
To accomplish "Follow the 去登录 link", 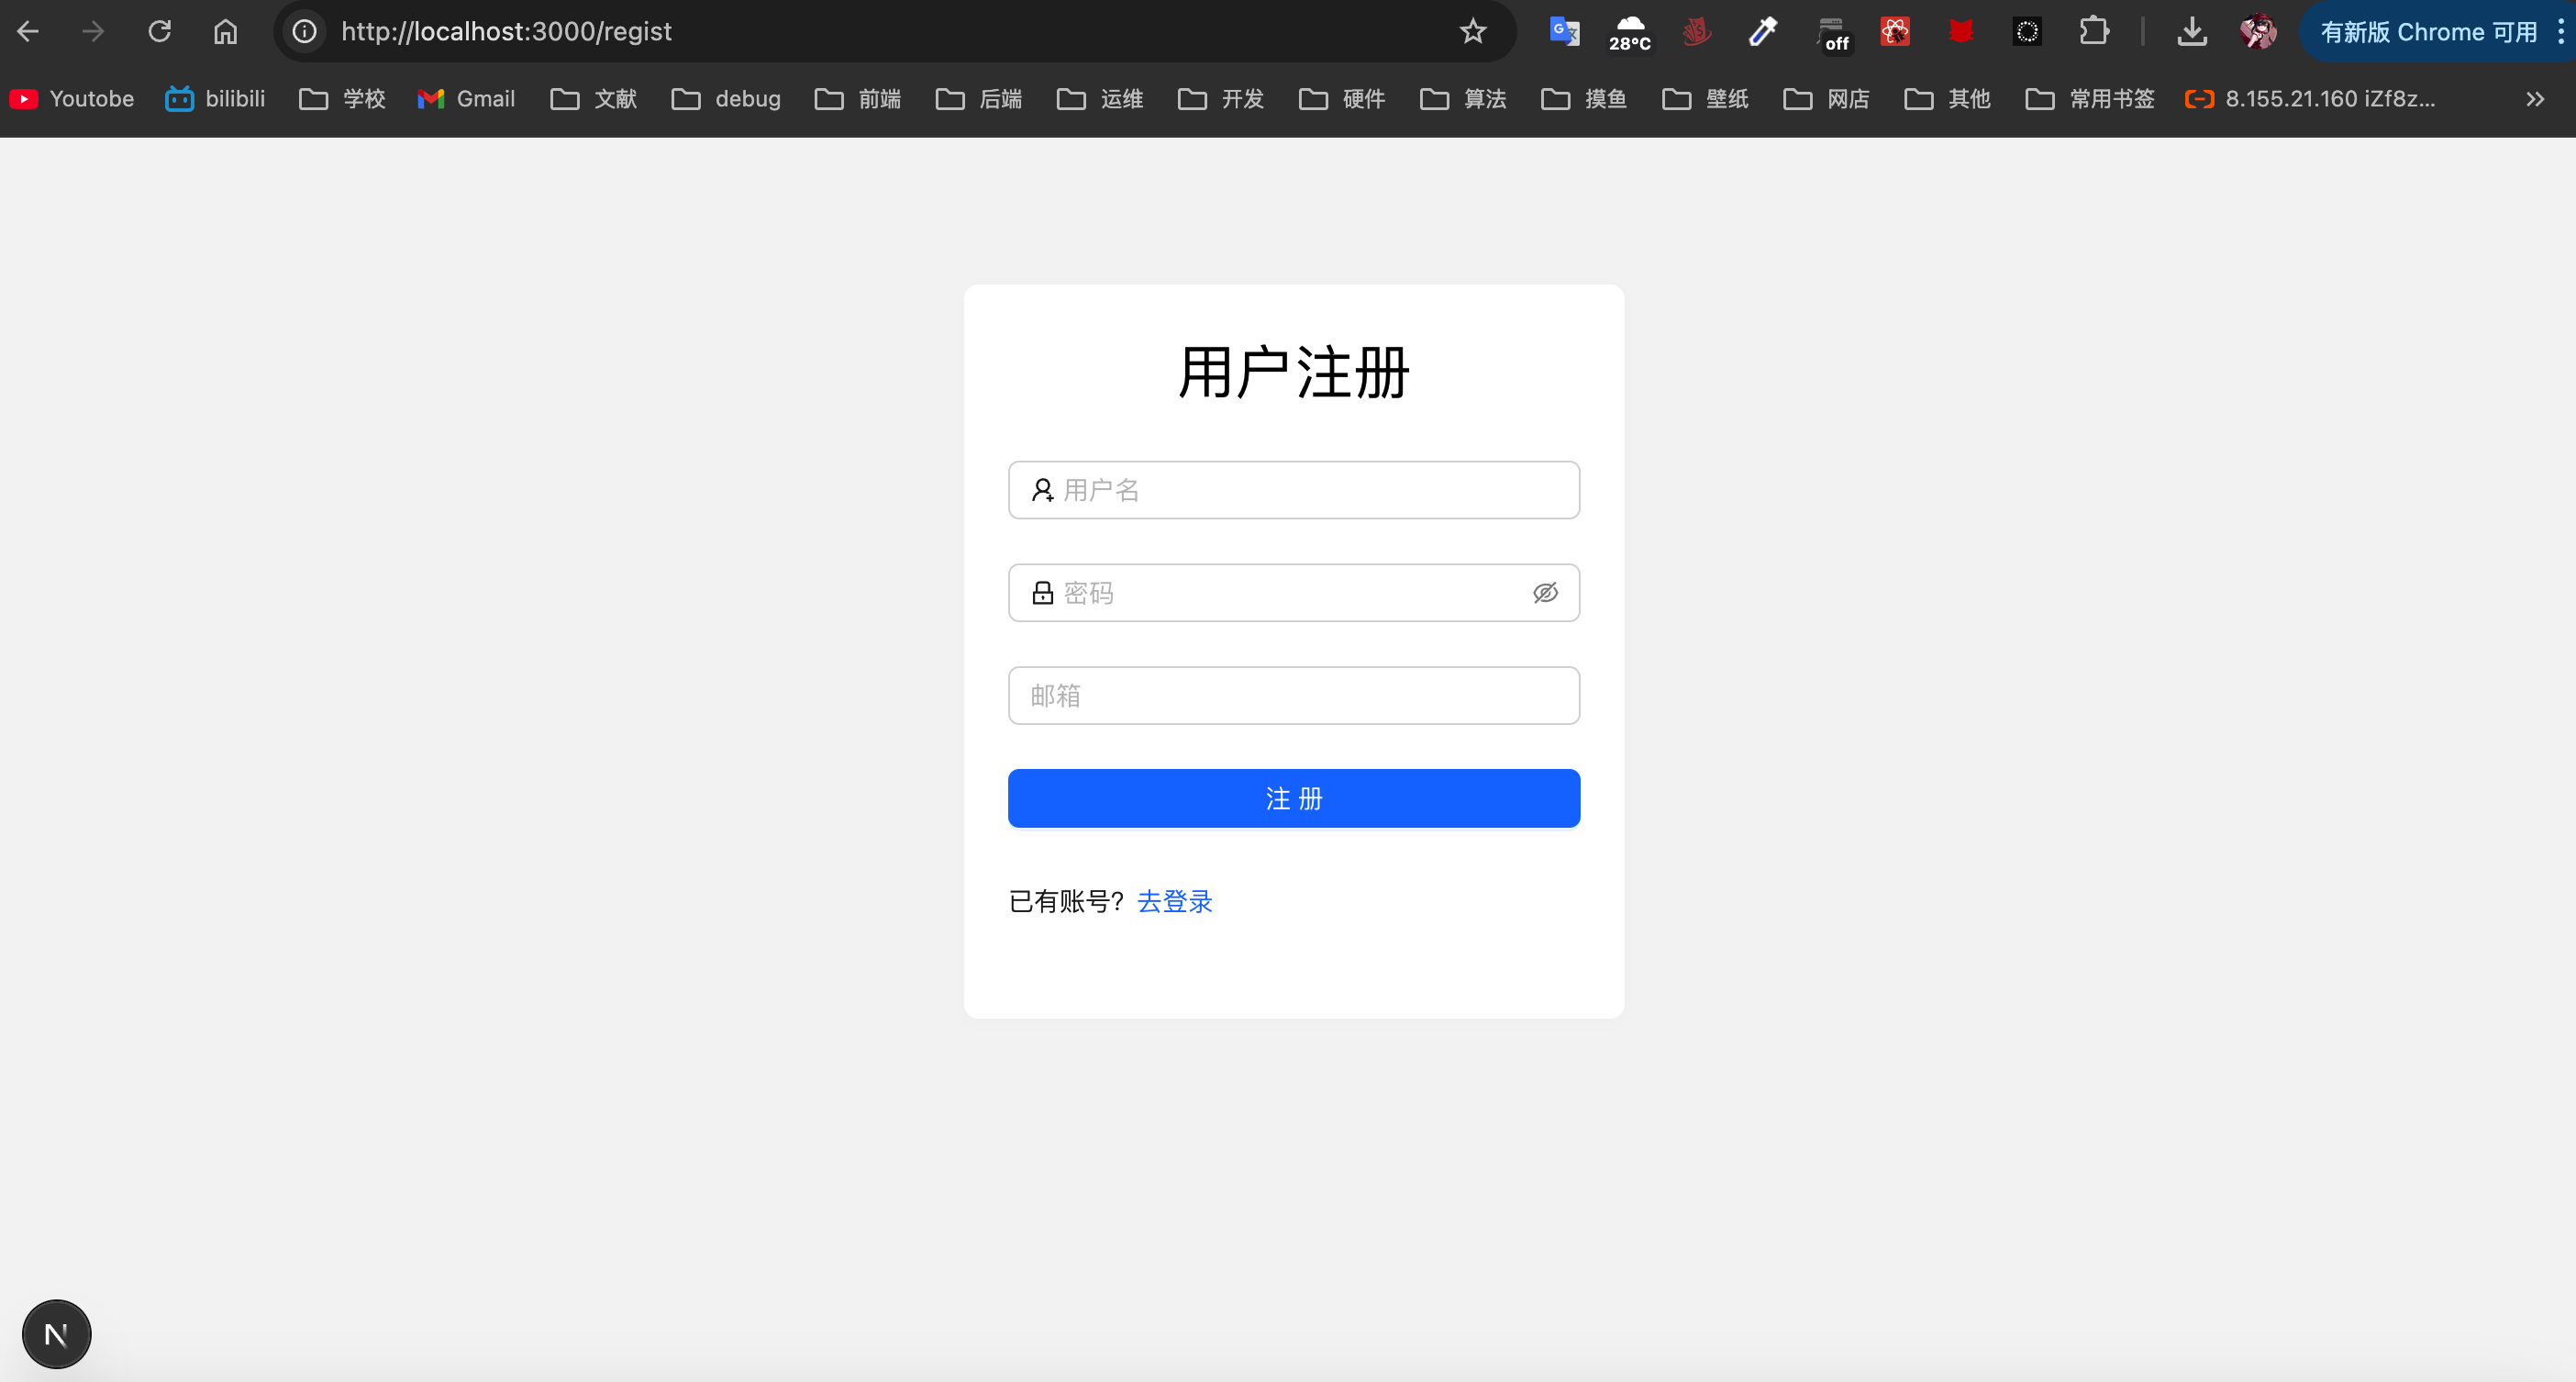I will click(x=1174, y=901).
